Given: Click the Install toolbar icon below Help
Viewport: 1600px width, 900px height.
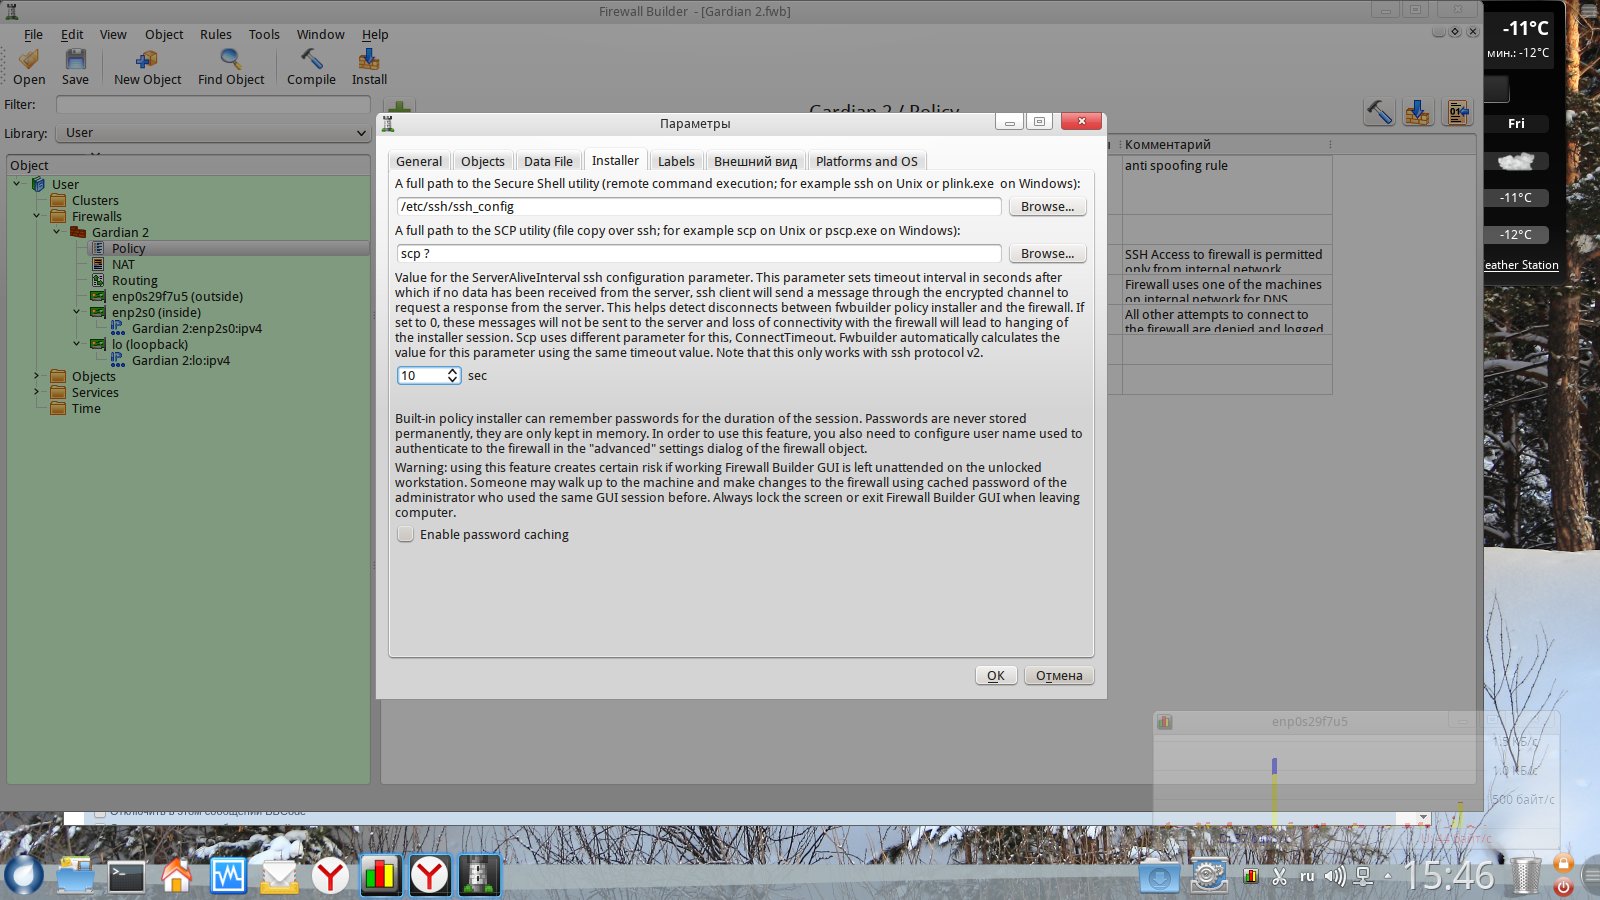Looking at the screenshot, I should [369, 60].
